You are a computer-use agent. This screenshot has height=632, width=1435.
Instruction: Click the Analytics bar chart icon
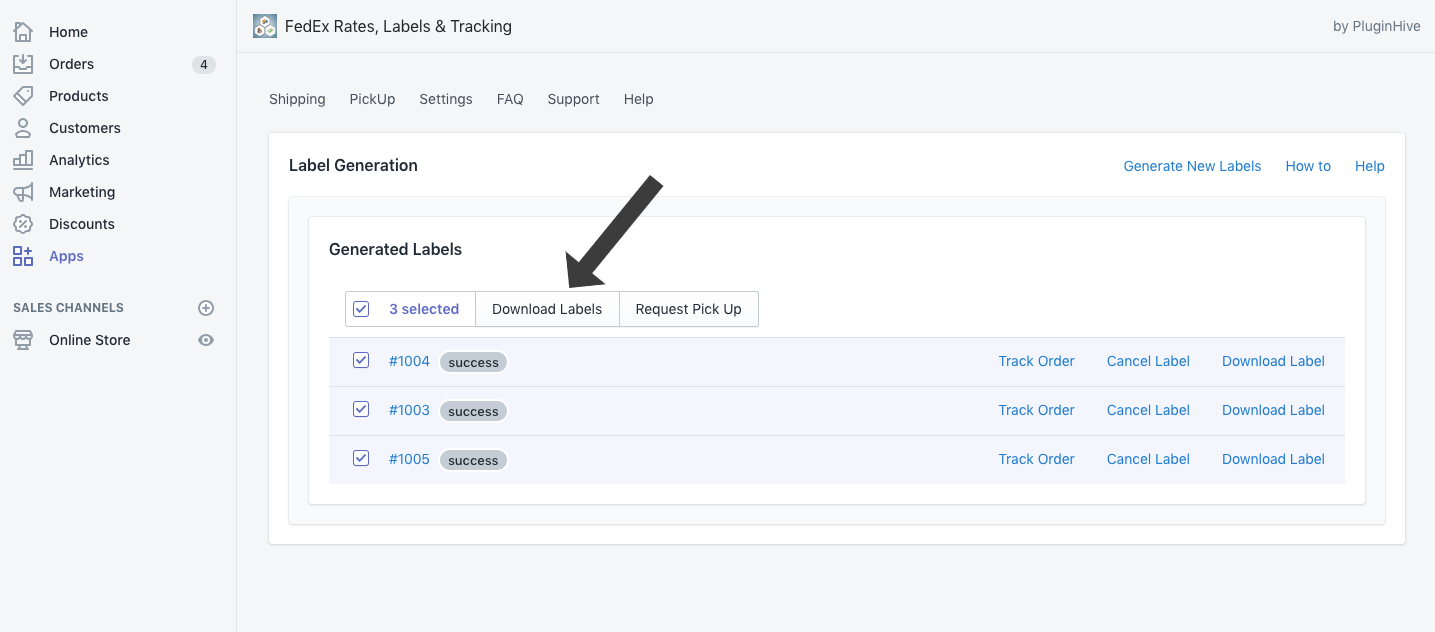click(23, 160)
